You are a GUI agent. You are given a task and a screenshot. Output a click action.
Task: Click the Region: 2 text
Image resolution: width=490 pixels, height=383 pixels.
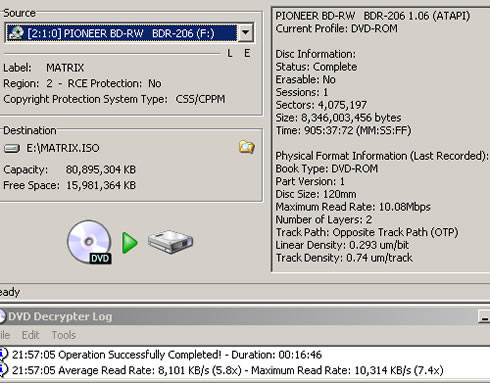(28, 83)
